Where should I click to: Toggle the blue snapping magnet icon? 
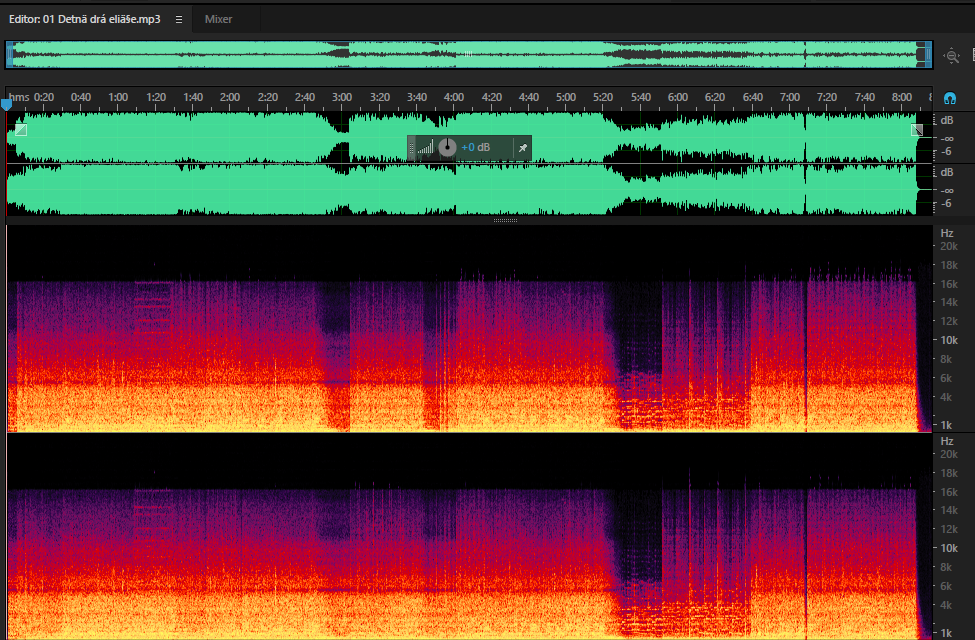(x=950, y=98)
